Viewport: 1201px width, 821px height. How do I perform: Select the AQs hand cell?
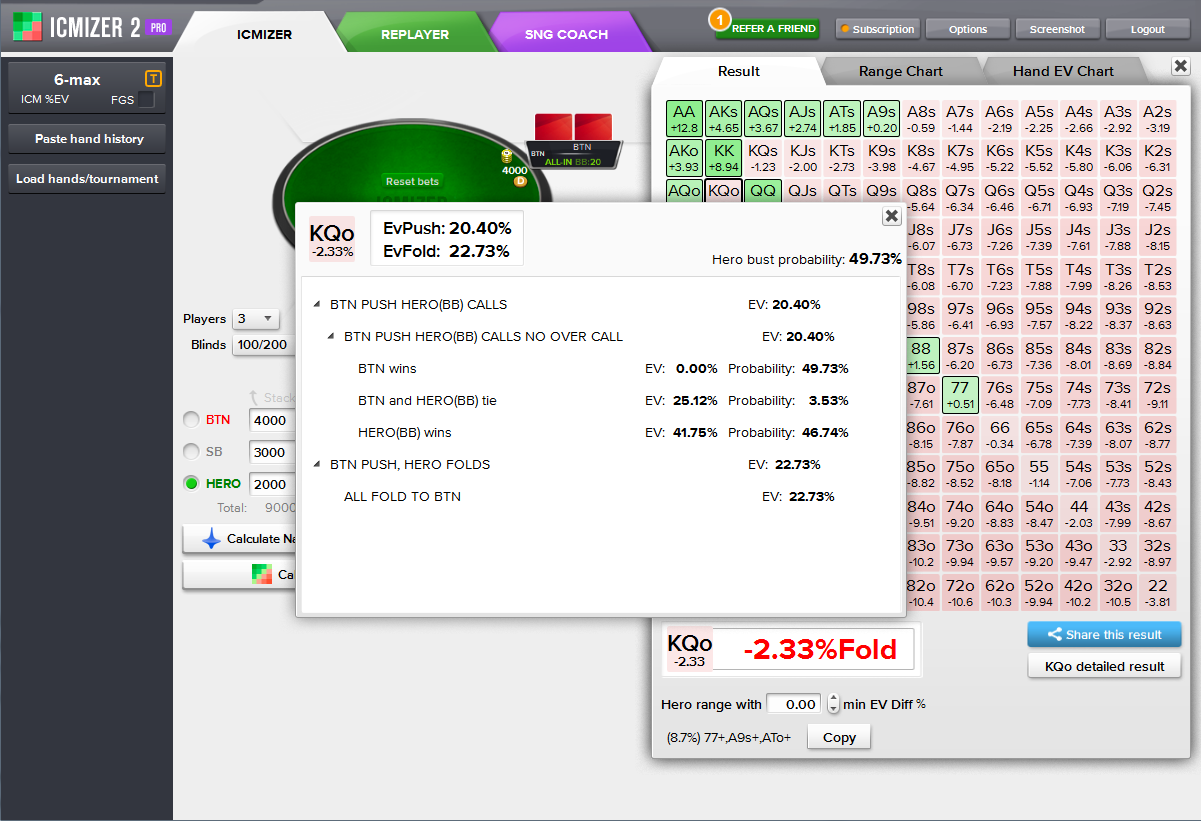pyautogui.click(x=763, y=119)
